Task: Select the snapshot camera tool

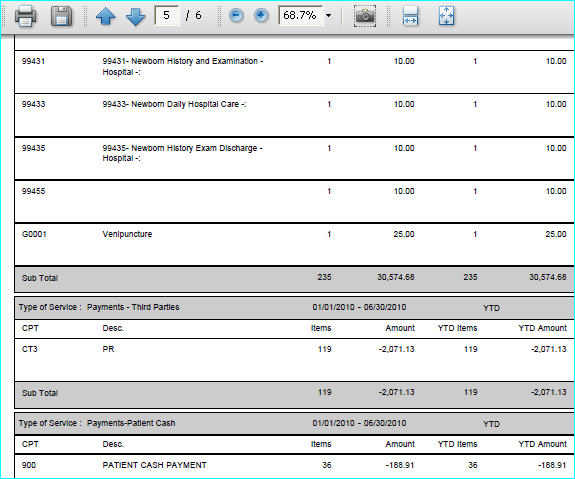Action: point(365,16)
